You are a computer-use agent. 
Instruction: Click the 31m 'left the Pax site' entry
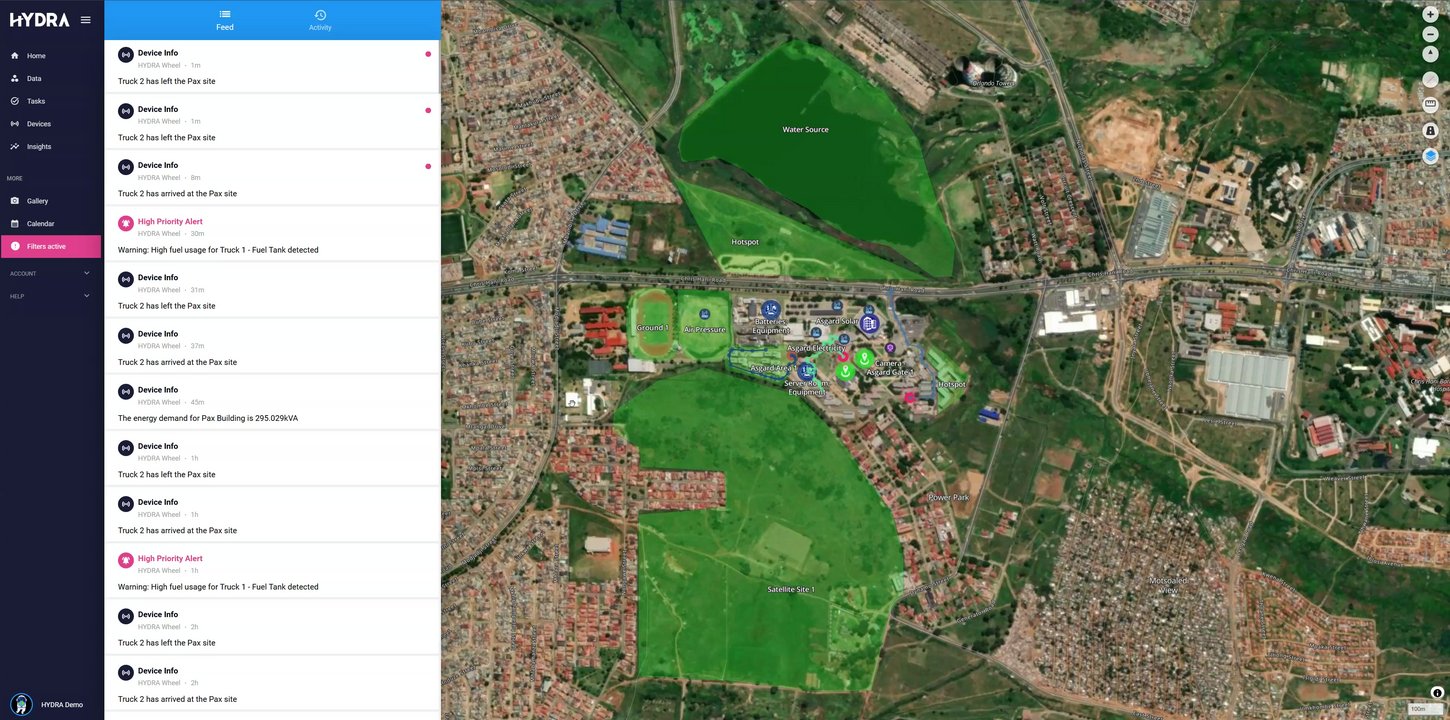pyautogui.click(x=272, y=291)
